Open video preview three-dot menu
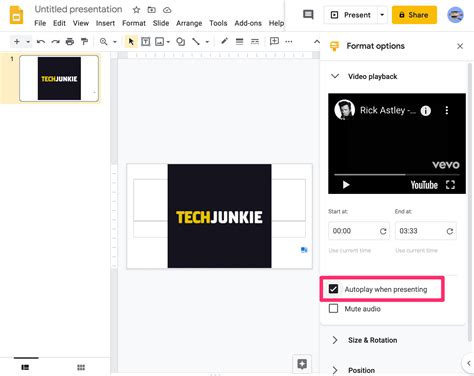 click(447, 110)
